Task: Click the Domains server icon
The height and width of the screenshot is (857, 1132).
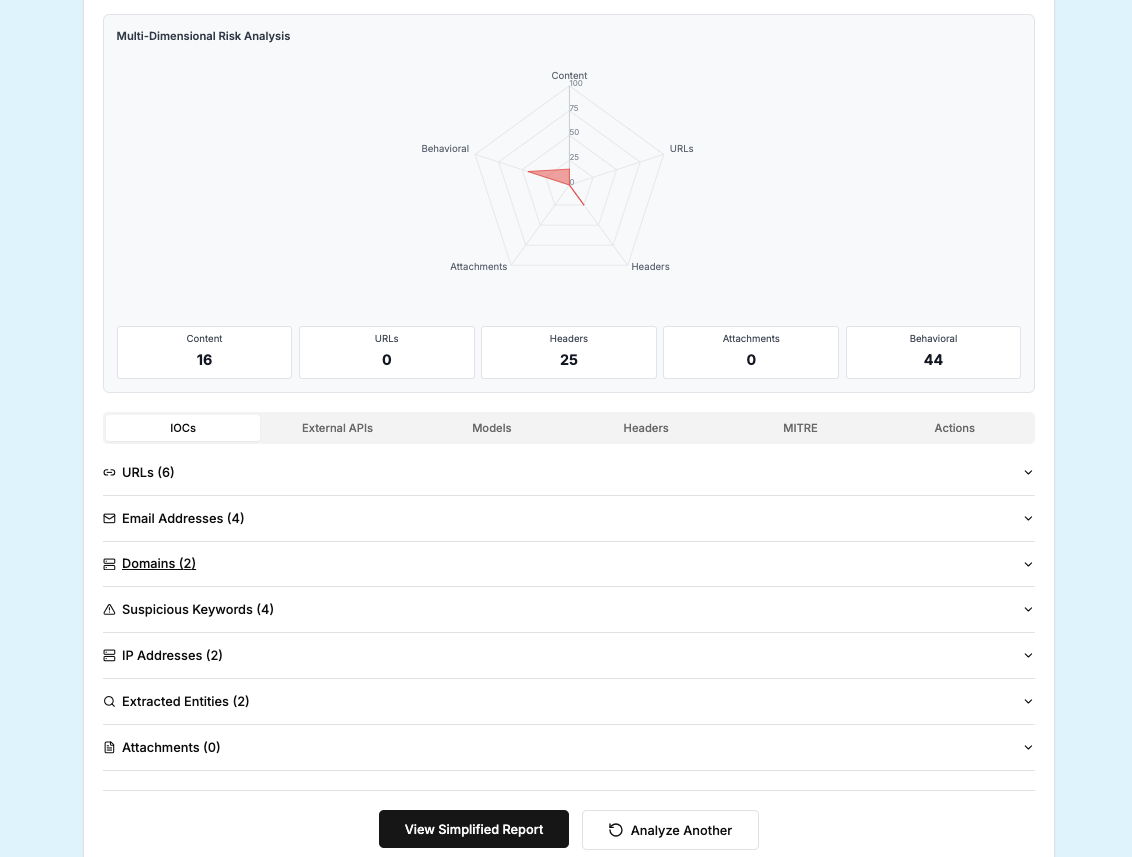Action: 109,563
